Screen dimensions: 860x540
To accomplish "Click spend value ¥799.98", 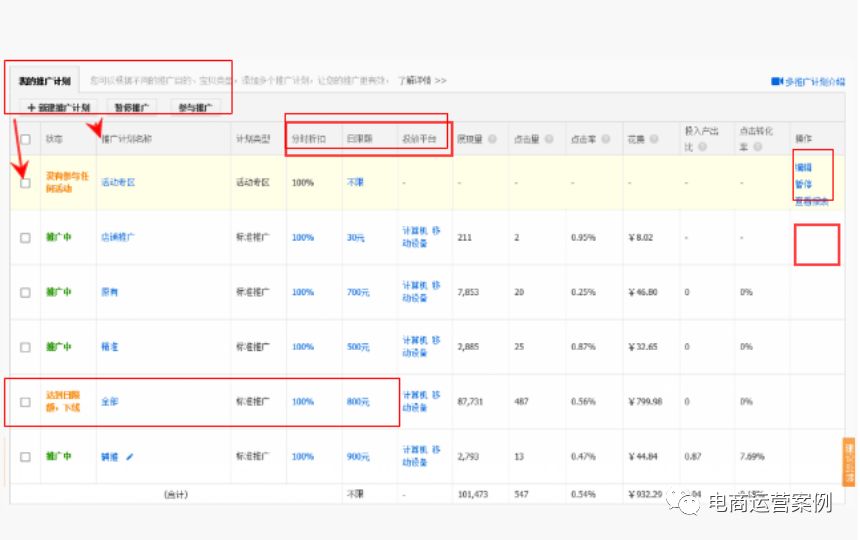I will click(646, 402).
